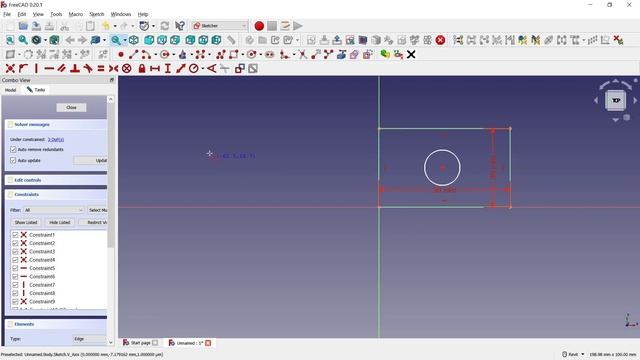This screenshot has height=360, width=640.
Task: Select the trim edge tool
Action: [x=302, y=54]
